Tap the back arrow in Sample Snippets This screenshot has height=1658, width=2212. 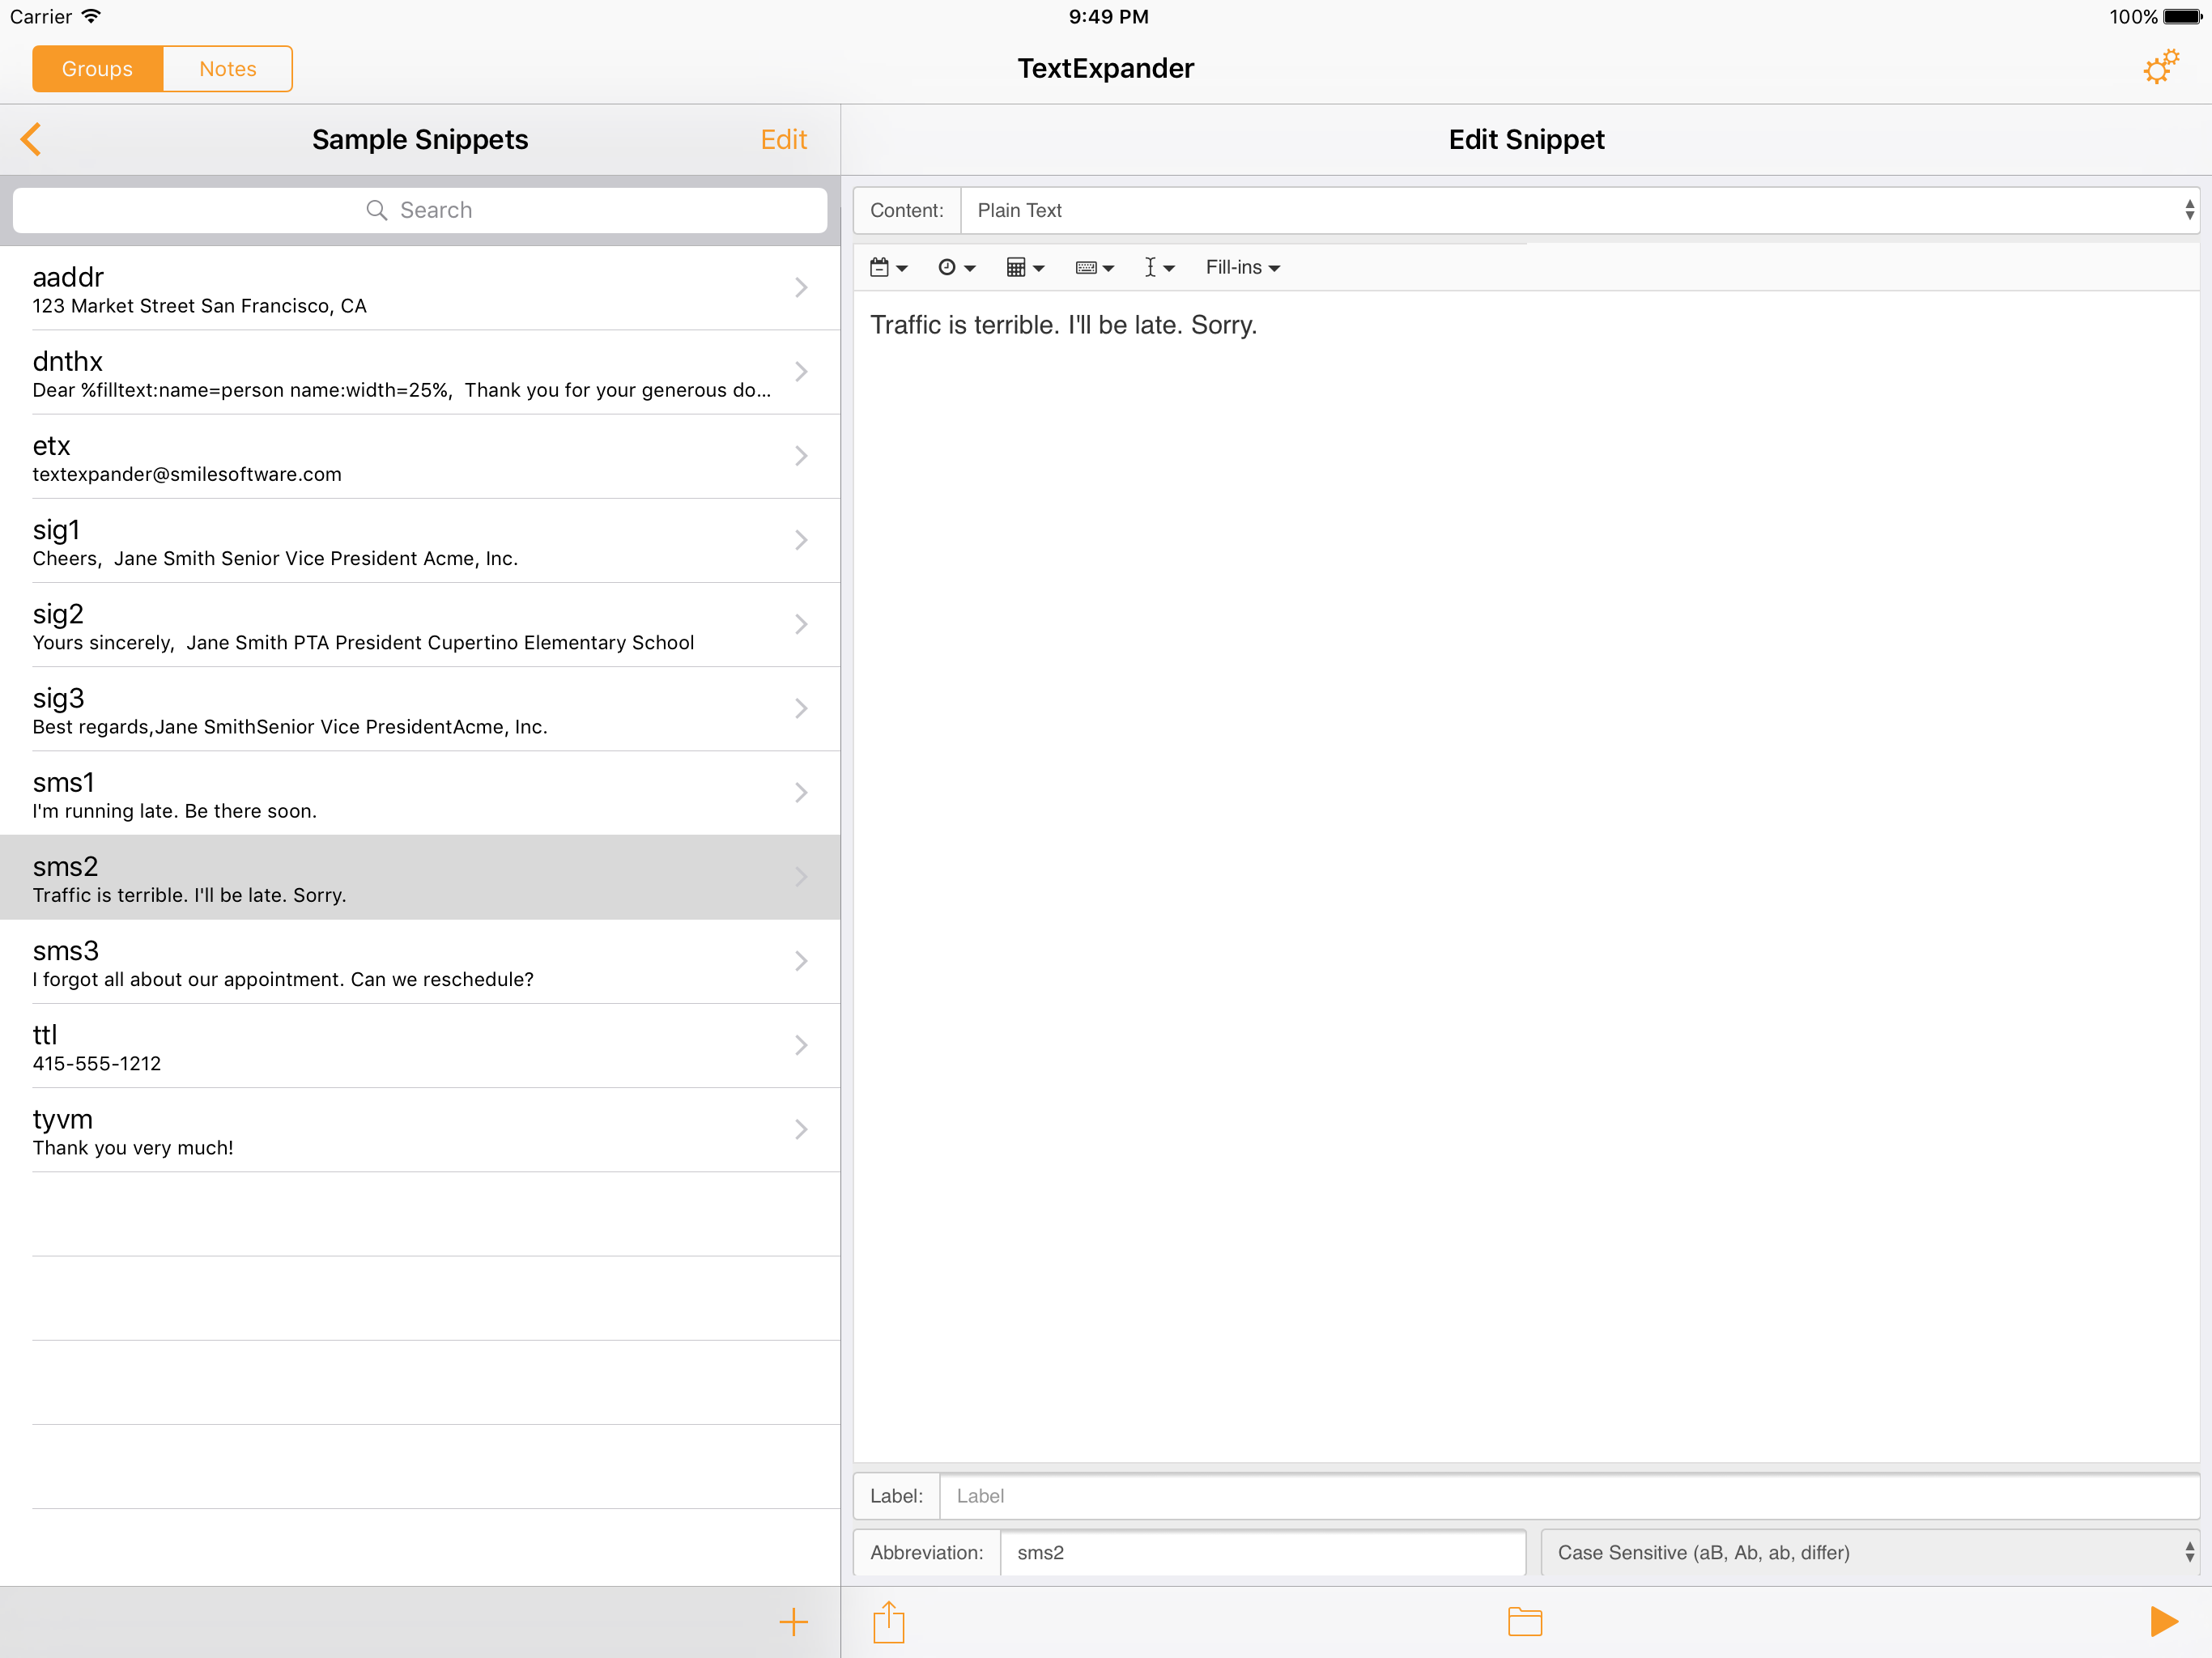point(32,139)
